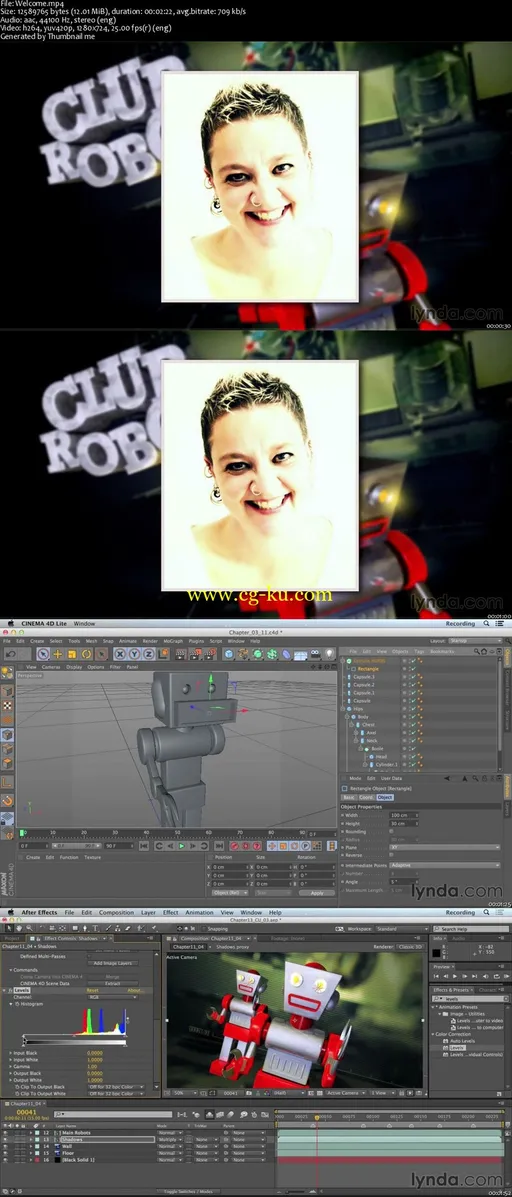Open the Renderer Classic 3D dropdown
The width and height of the screenshot is (512, 1197).
(409, 947)
